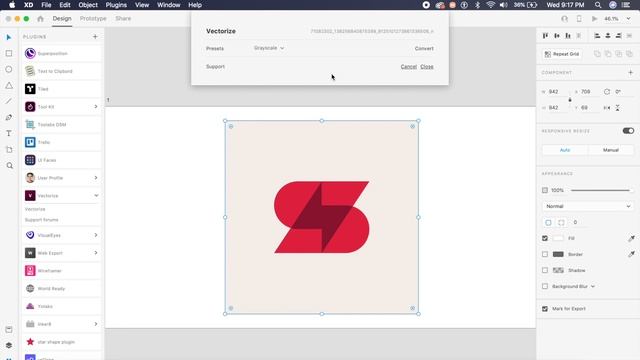Screen dimensions: 640x360
Task: Click Close in Vectorize dialog
Action: point(427,67)
